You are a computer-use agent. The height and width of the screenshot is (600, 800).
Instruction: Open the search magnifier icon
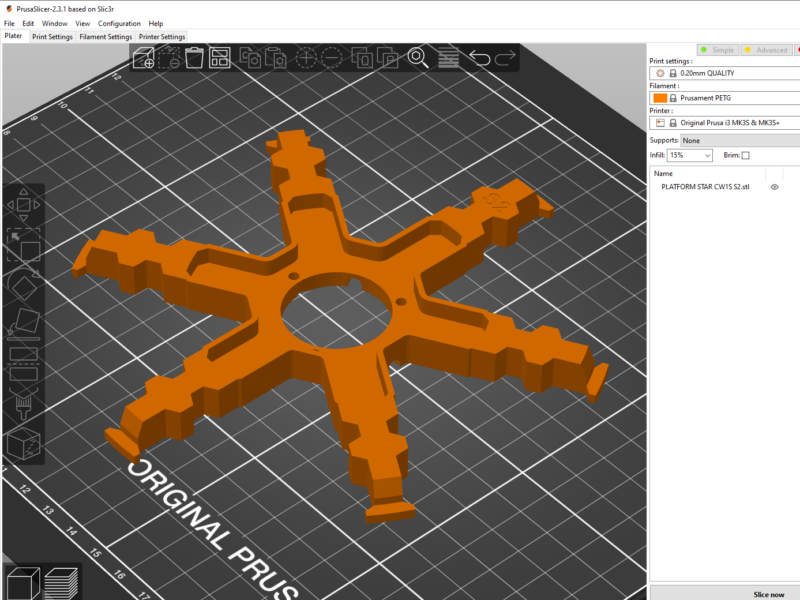pyautogui.click(x=417, y=57)
